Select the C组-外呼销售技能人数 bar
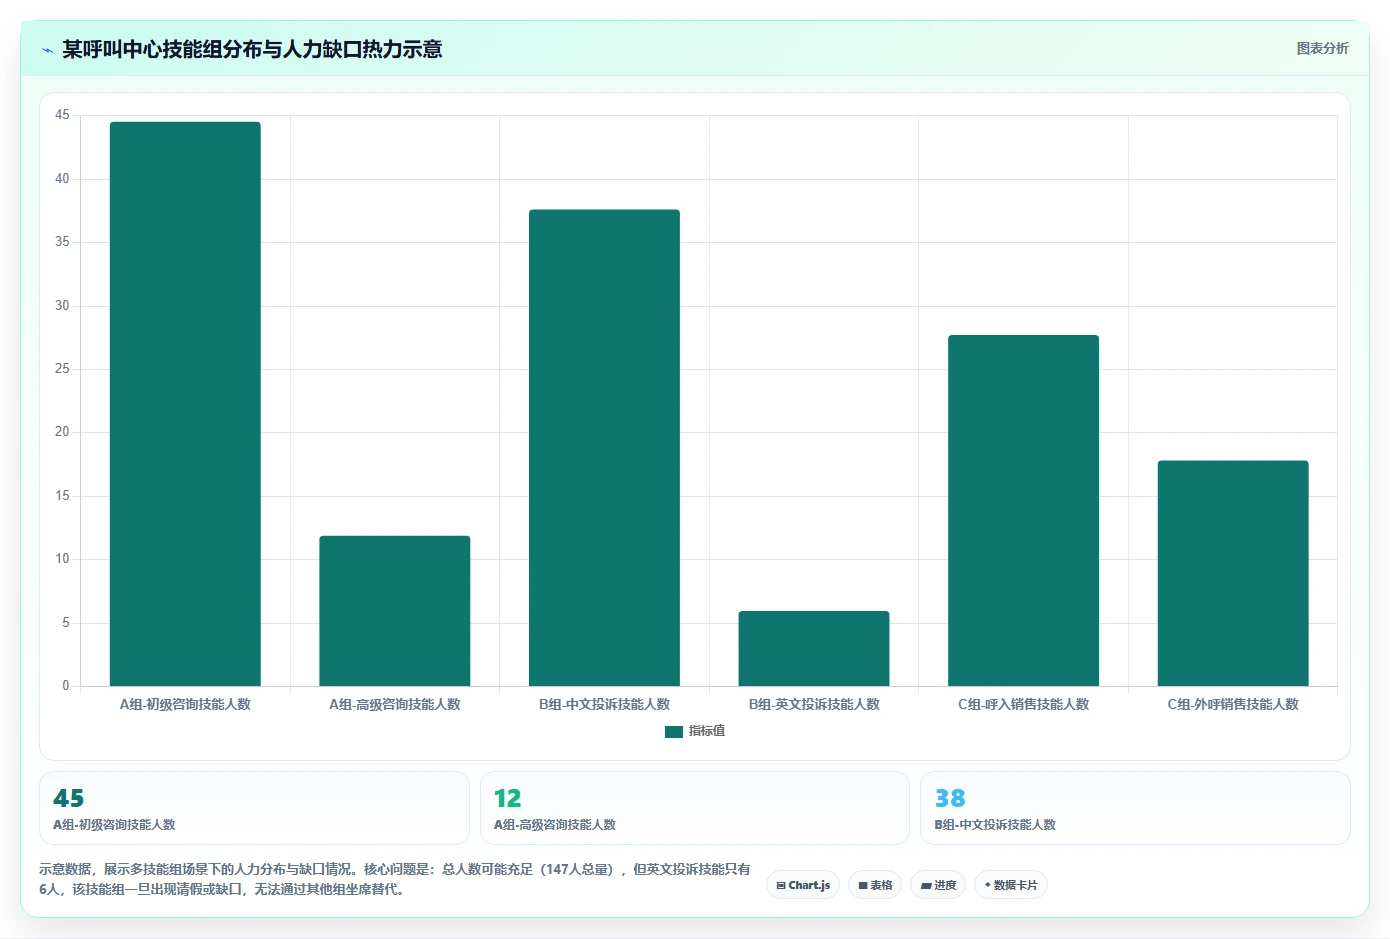Viewport: 1390px width, 939px height. (x=1233, y=573)
